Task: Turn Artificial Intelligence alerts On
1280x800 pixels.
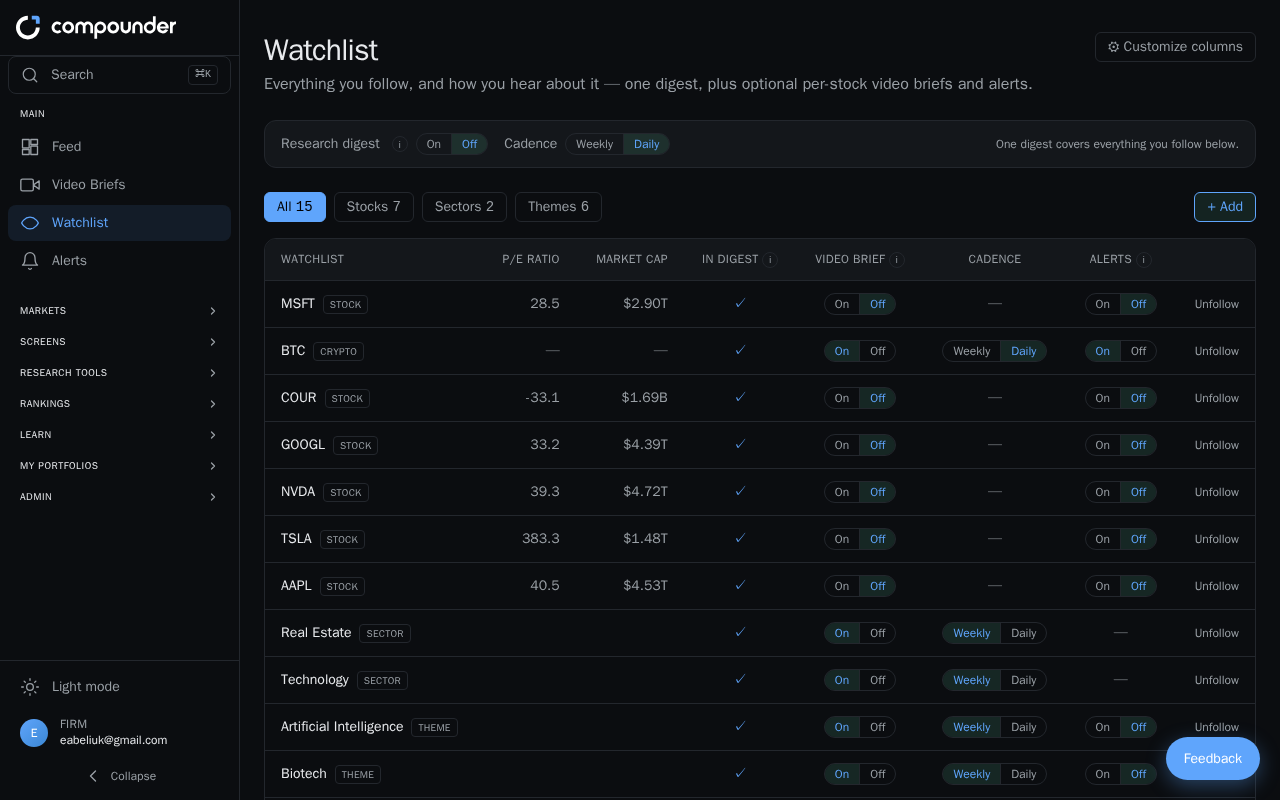Action: [1102, 727]
